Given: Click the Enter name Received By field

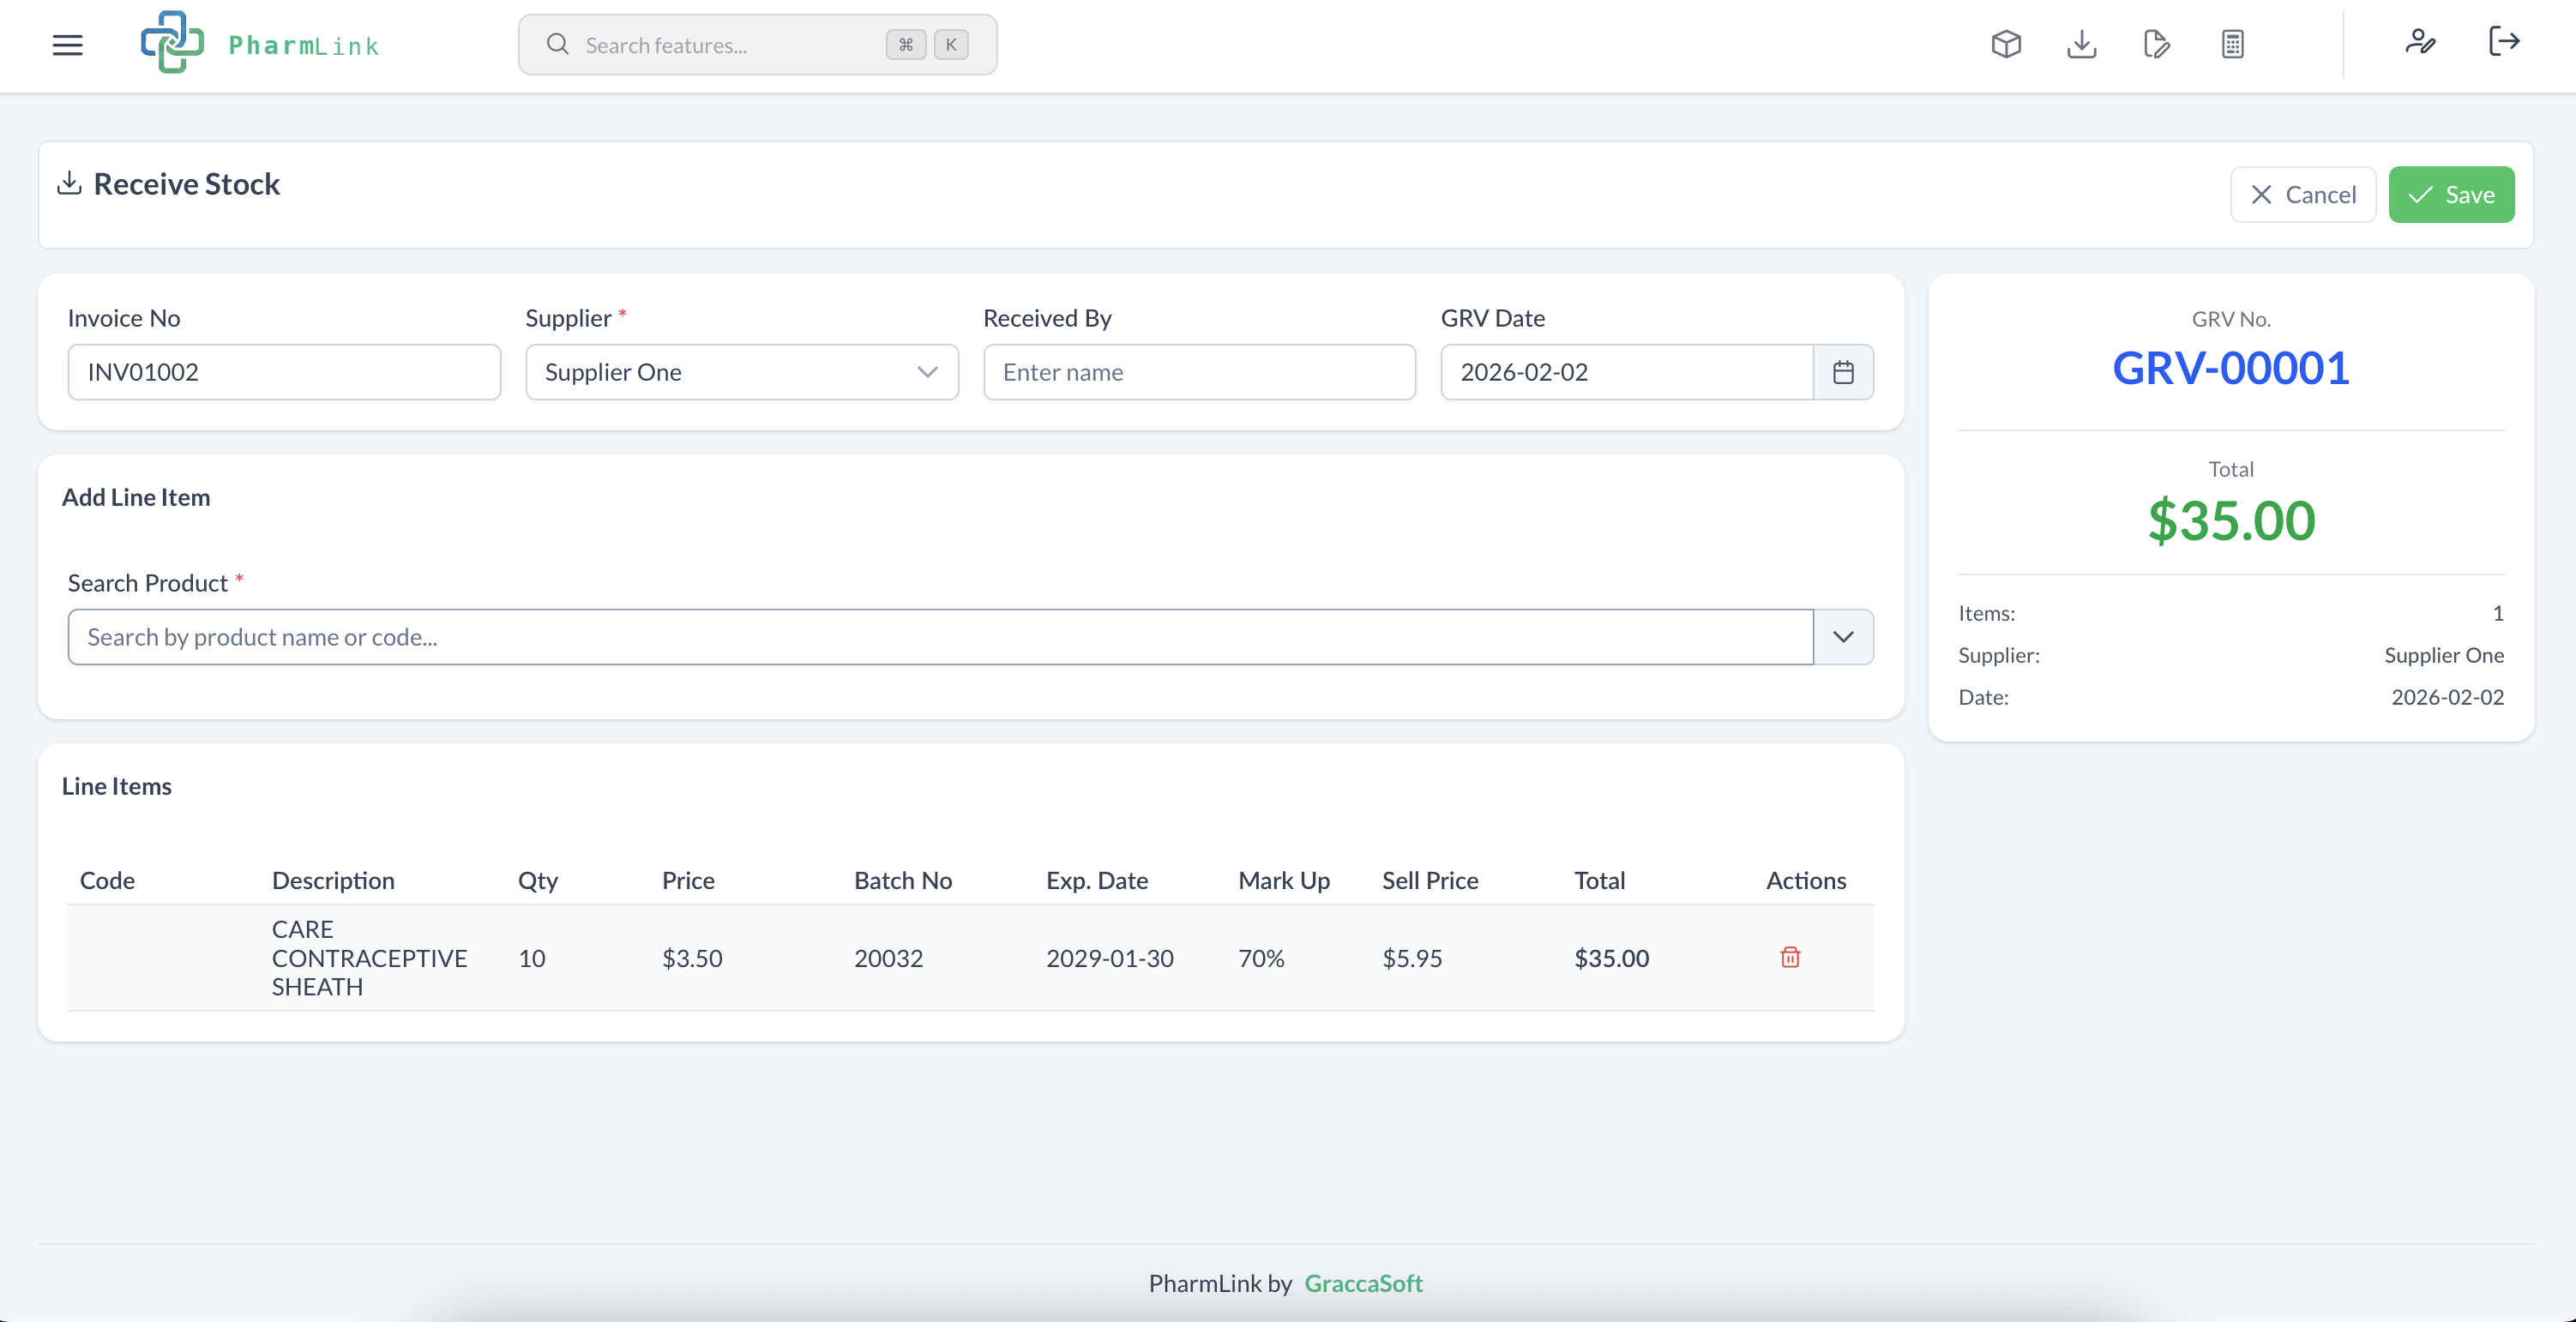Looking at the screenshot, I should click(1198, 372).
